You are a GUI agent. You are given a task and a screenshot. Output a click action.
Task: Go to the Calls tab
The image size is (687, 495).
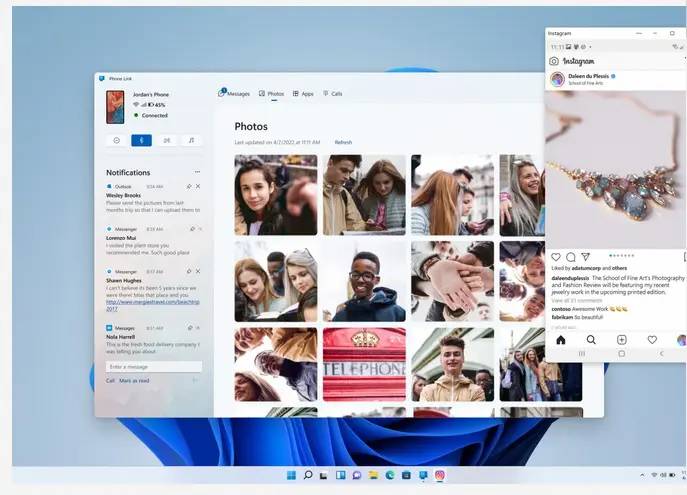tap(332, 93)
